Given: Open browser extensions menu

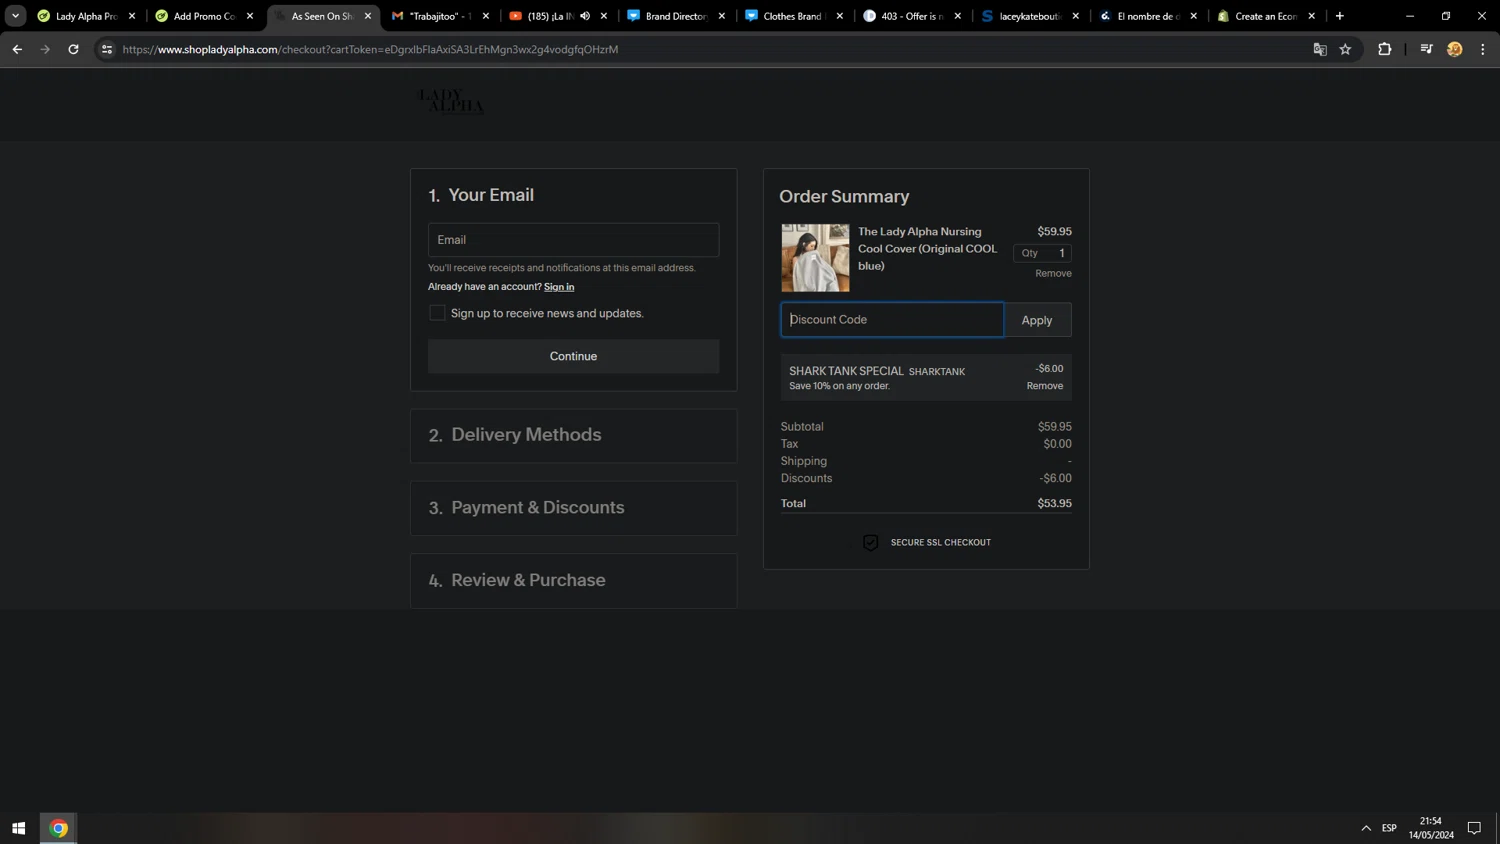Looking at the screenshot, I should [1385, 49].
